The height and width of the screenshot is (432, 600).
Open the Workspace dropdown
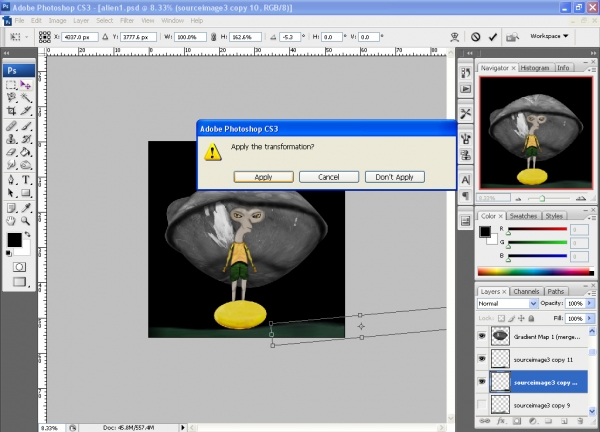549,36
